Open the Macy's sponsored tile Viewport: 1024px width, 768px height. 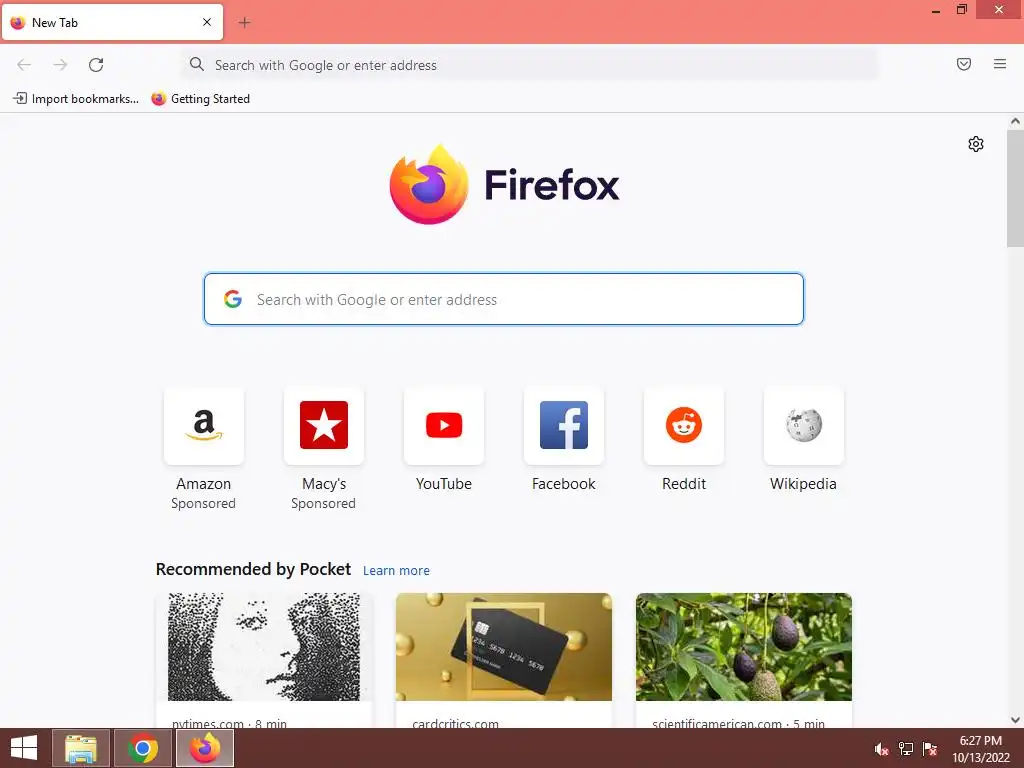click(324, 426)
